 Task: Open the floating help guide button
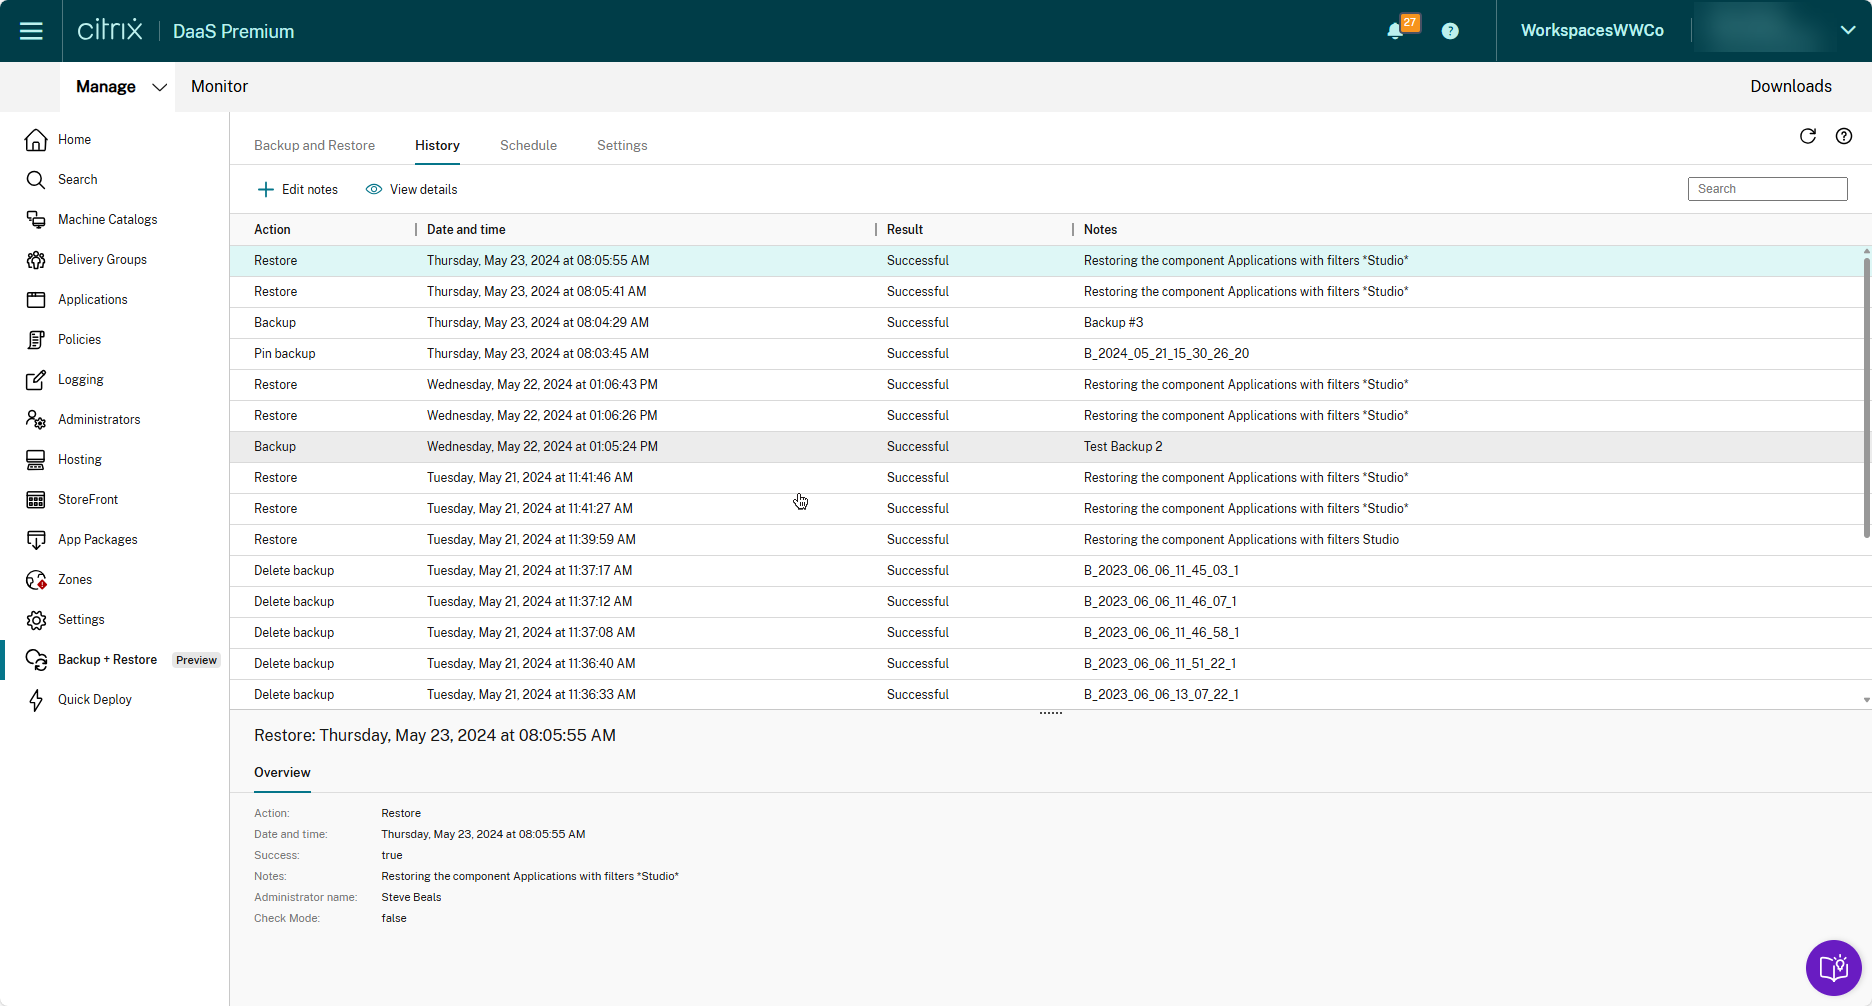tap(1833, 967)
